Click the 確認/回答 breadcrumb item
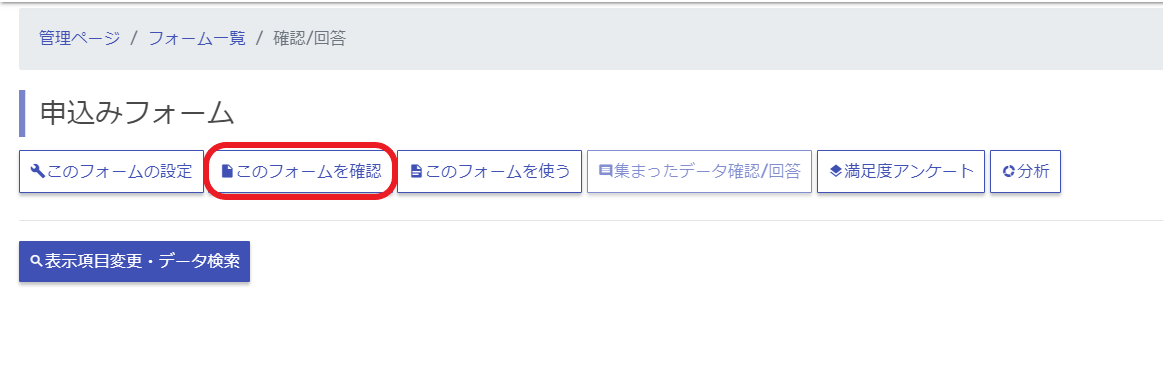Image resolution: width=1163 pixels, height=372 pixels. pos(310,39)
